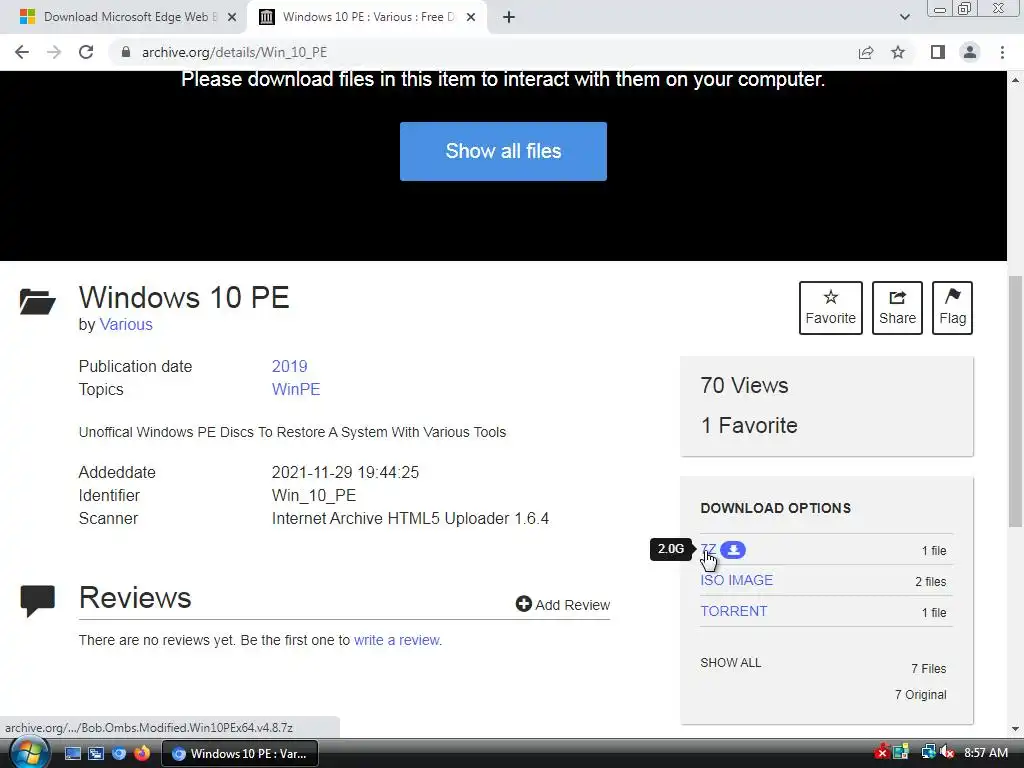
Task: Open a new tab
Action: pyautogui.click(x=509, y=17)
